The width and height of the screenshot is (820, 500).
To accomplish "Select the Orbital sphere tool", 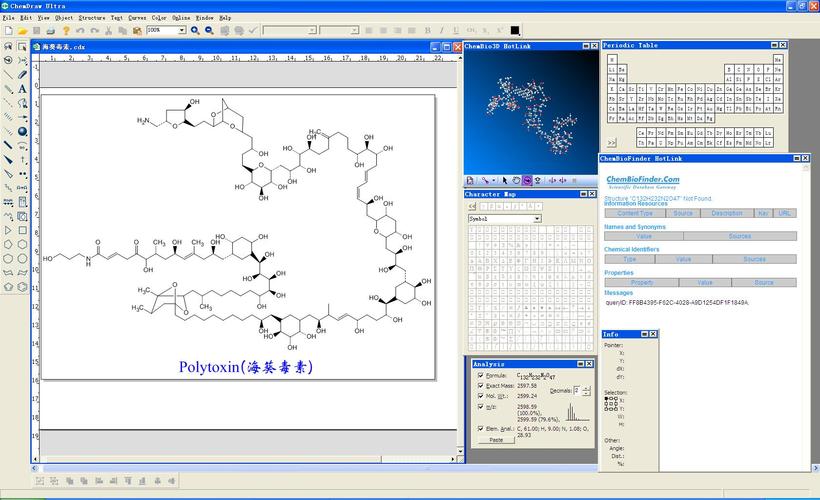I will (x=22, y=131).
